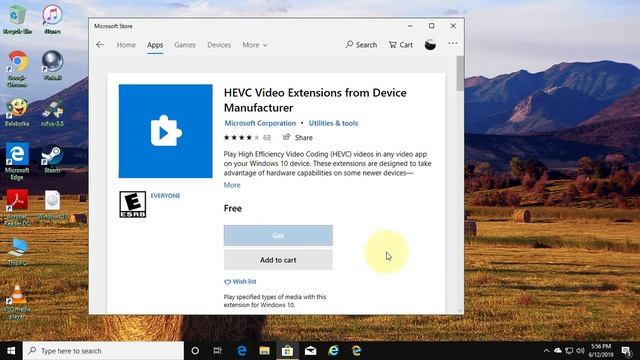Screen dimensions: 640x360
Task: Click the taskbar search box
Action: click(103, 351)
